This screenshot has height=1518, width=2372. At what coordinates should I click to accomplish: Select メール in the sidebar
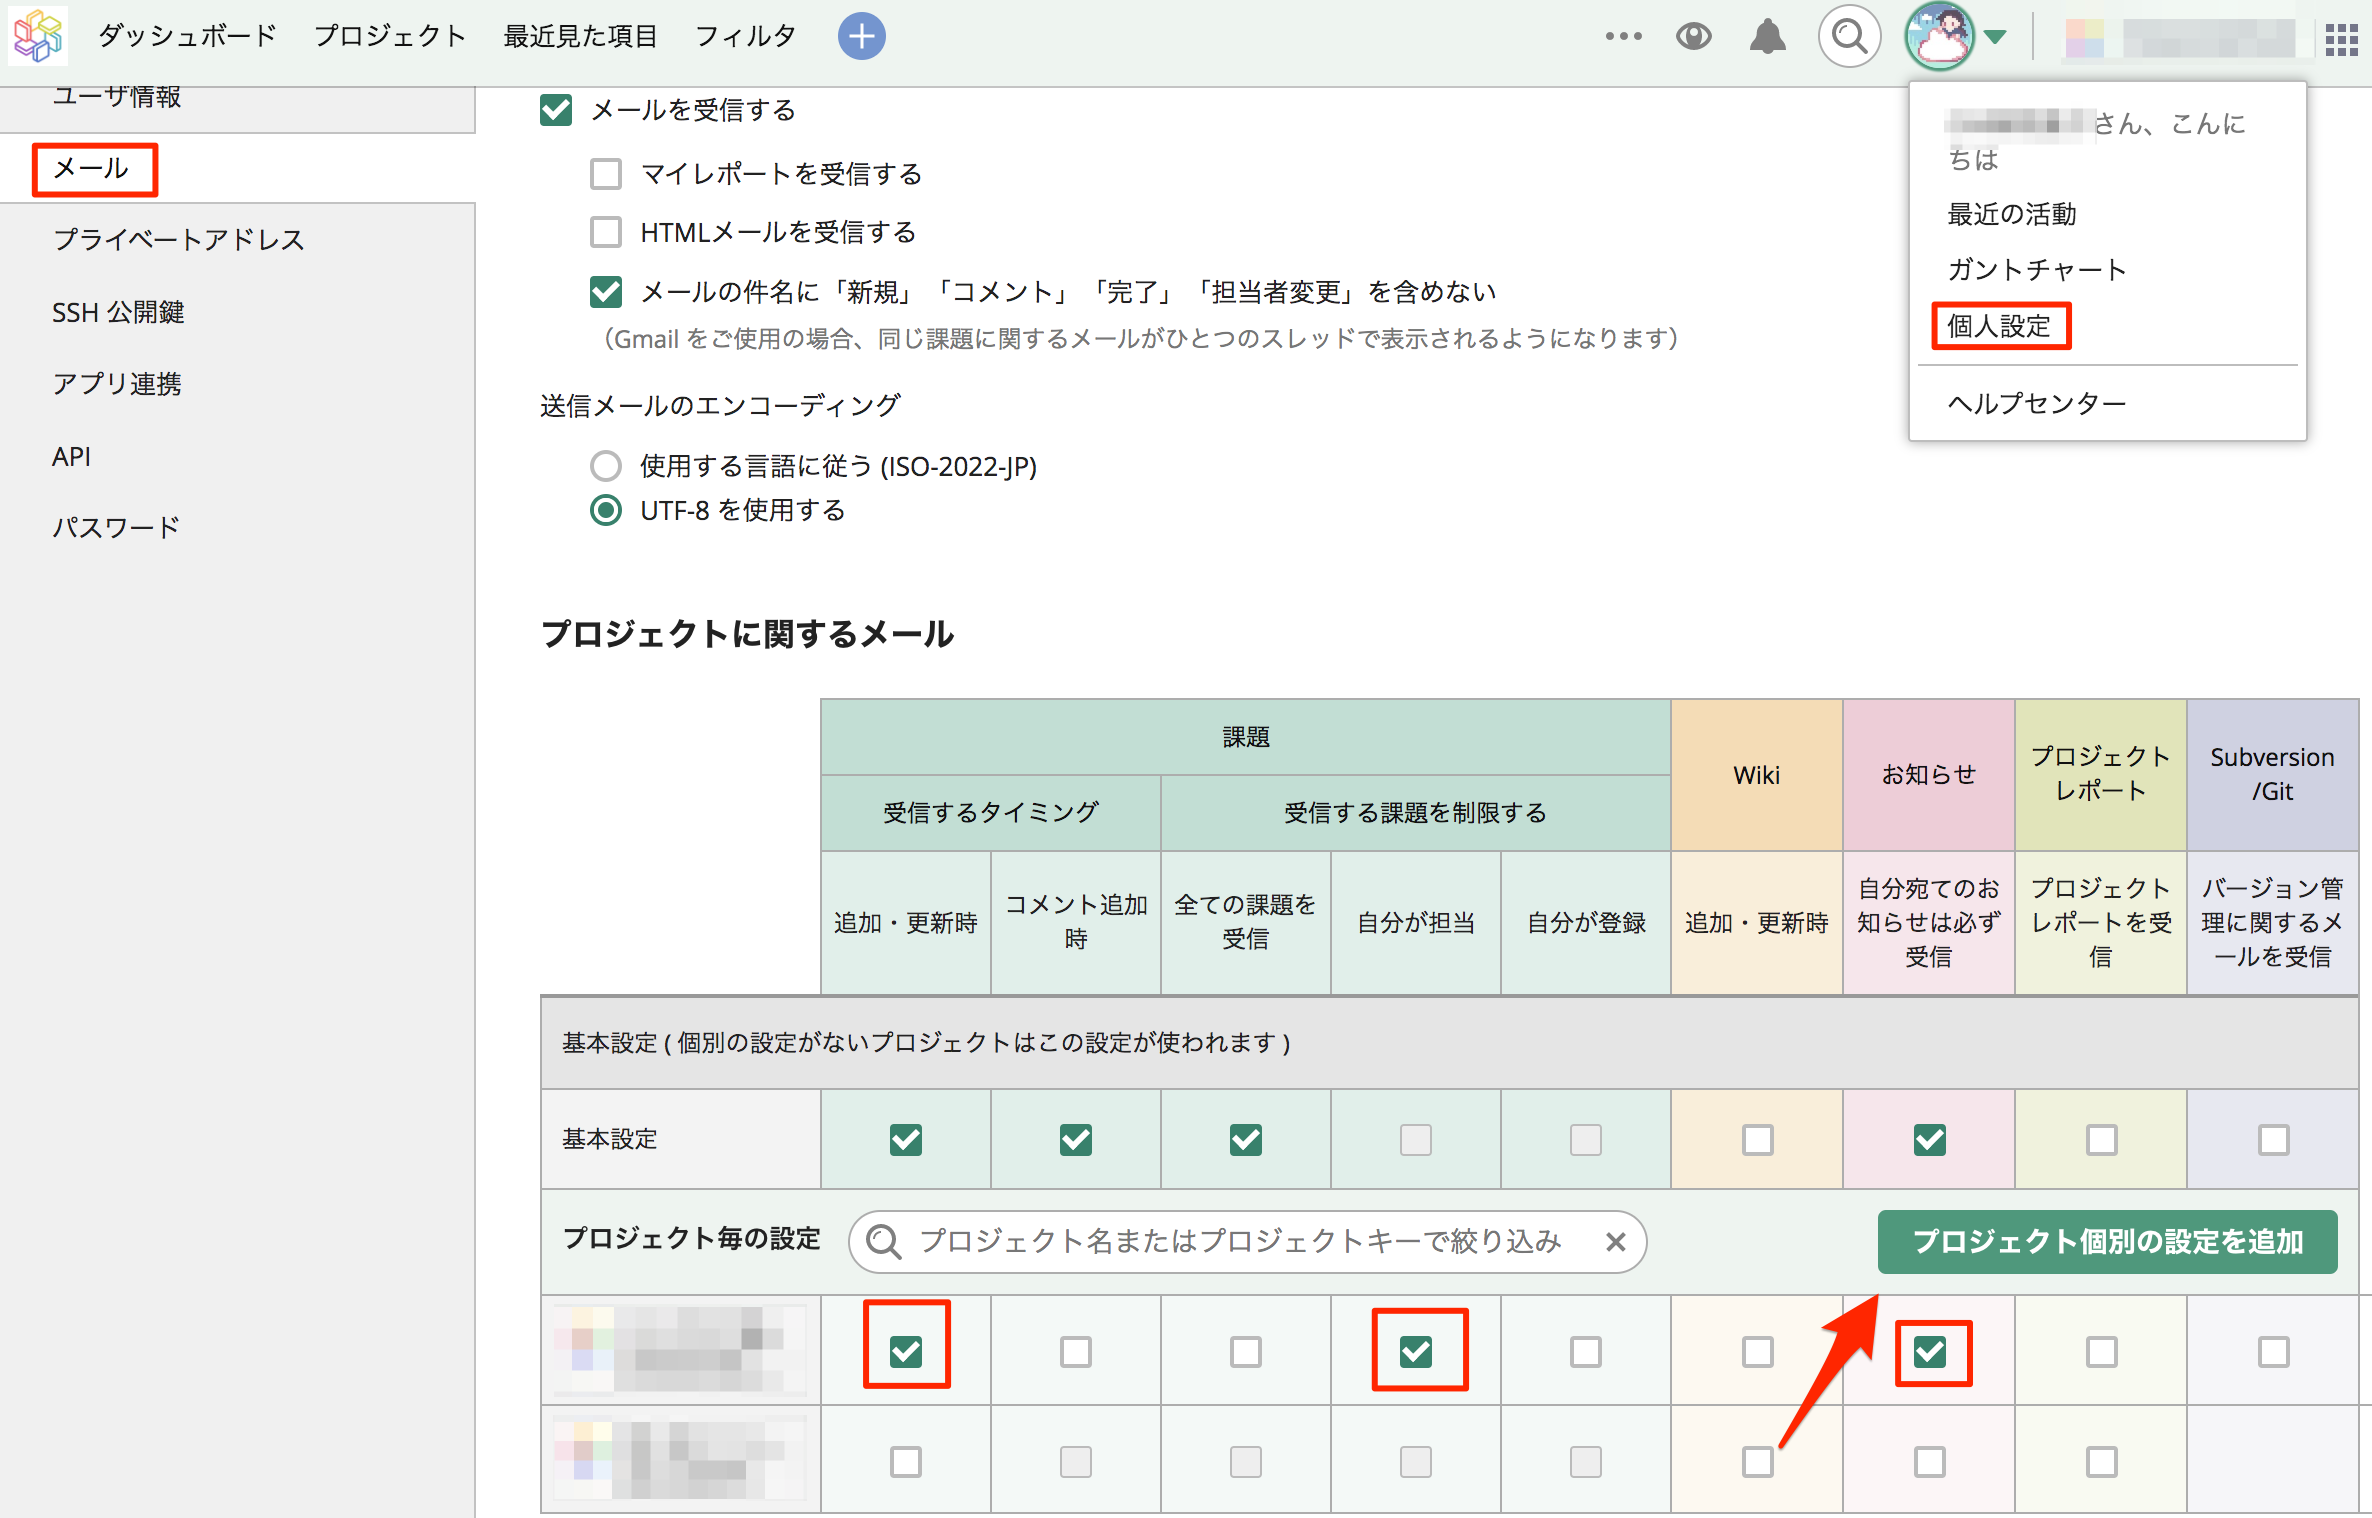coord(92,168)
